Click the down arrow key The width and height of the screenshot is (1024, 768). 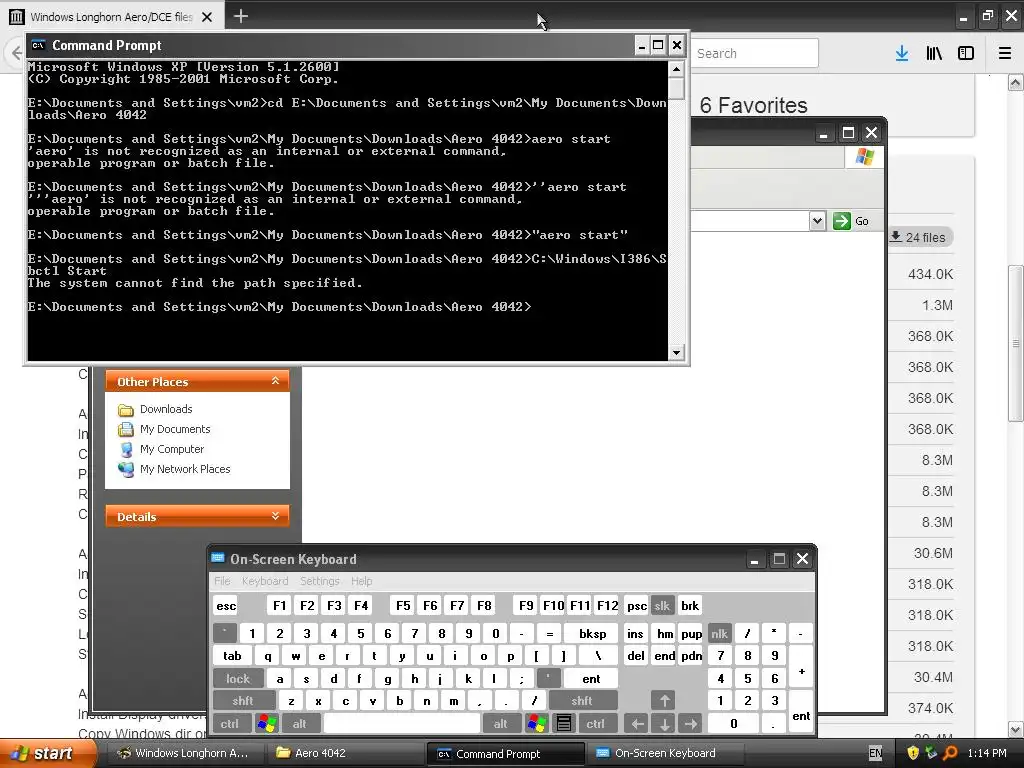click(x=664, y=724)
